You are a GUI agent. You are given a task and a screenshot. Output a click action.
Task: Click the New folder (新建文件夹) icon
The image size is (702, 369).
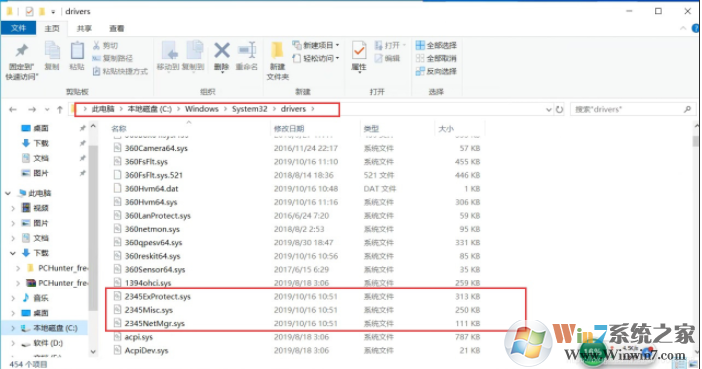tap(277, 51)
